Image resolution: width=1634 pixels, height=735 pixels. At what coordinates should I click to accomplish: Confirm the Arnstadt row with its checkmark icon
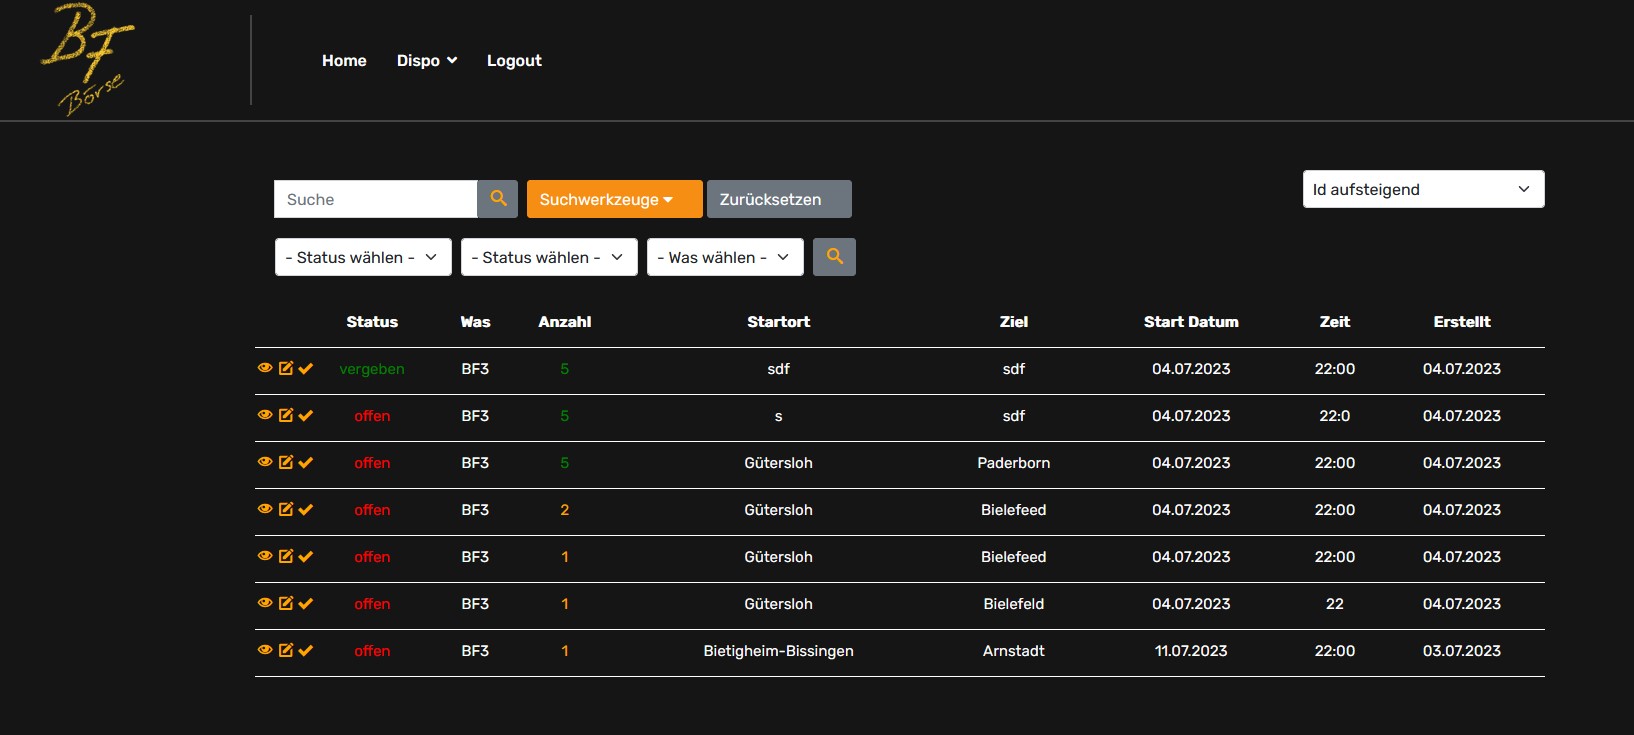pyautogui.click(x=306, y=650)
